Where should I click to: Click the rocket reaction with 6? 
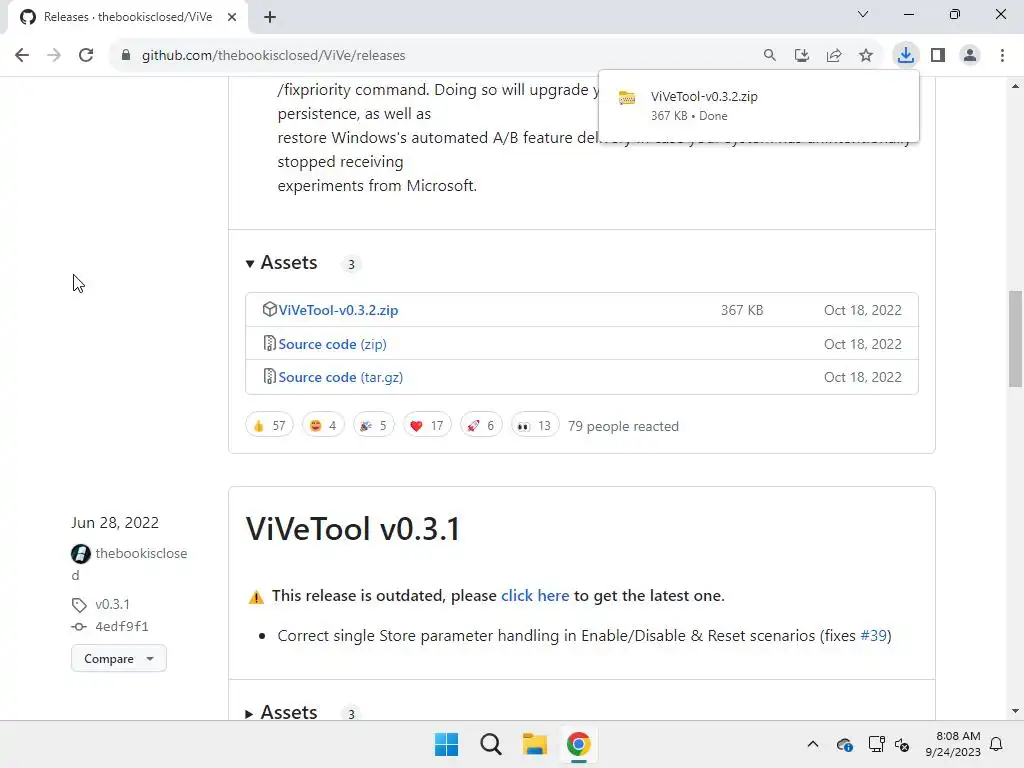click(x=481, y=426)
